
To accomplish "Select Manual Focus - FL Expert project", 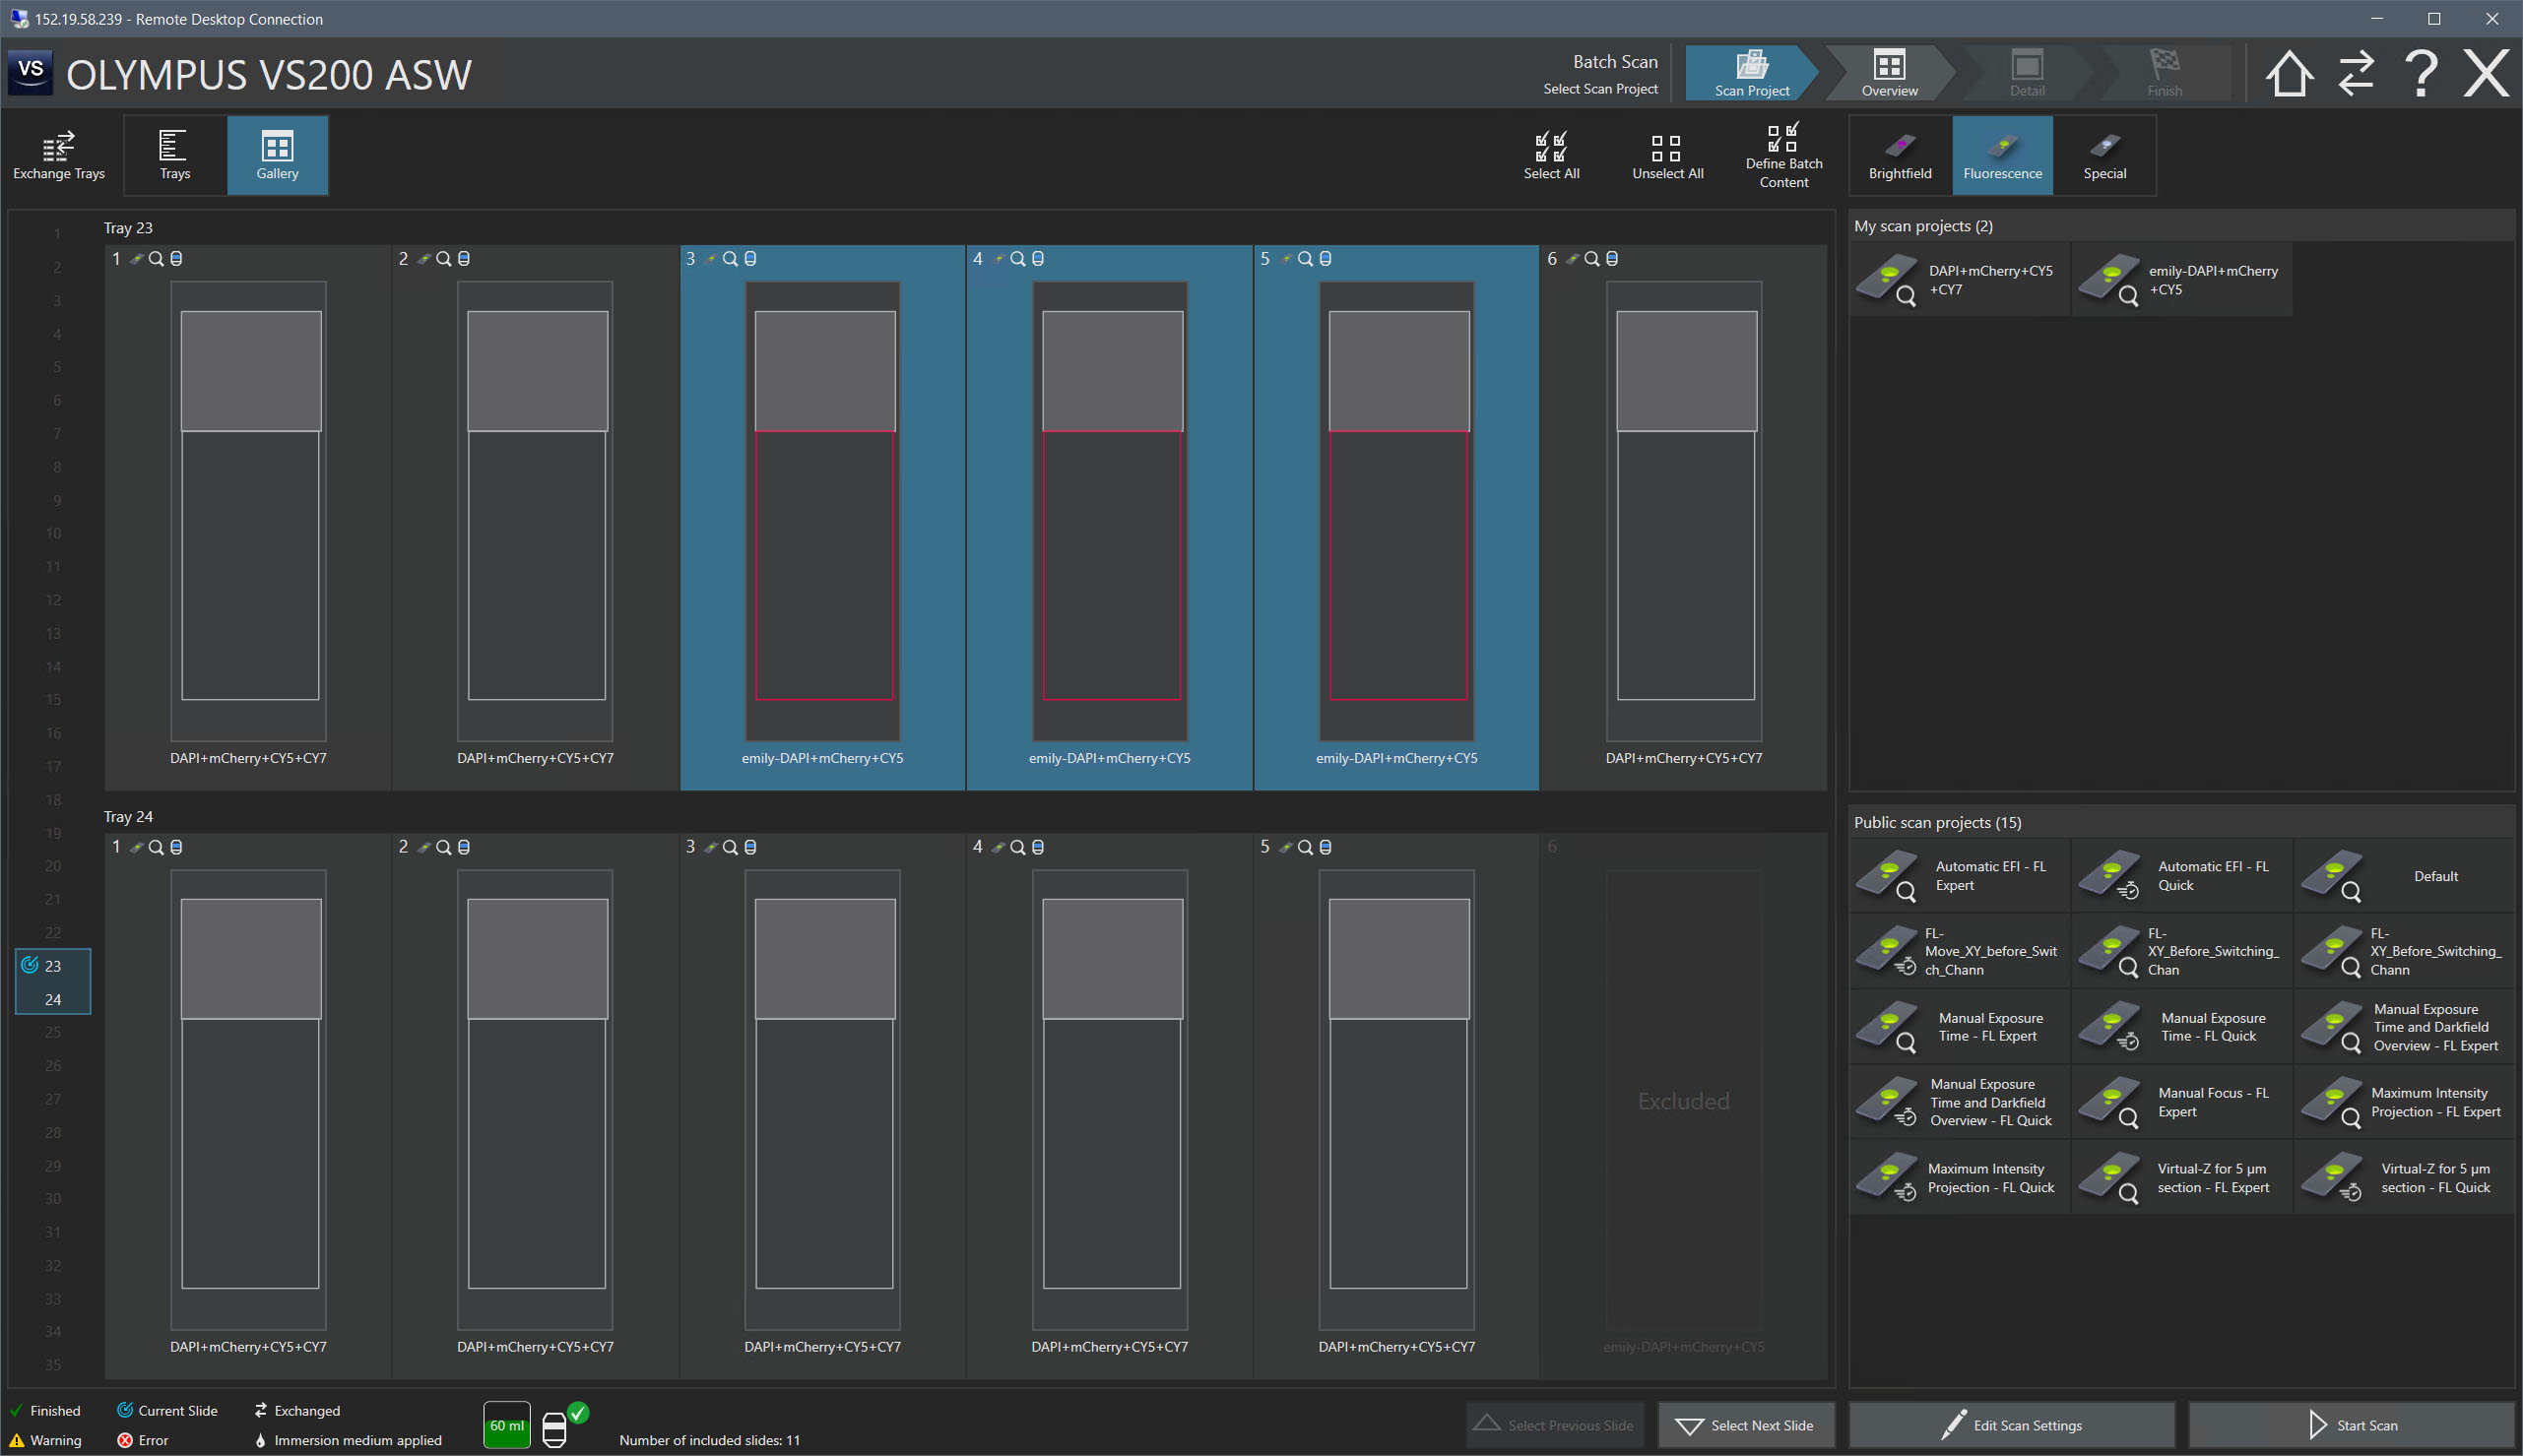I will coord(2181,1102).
